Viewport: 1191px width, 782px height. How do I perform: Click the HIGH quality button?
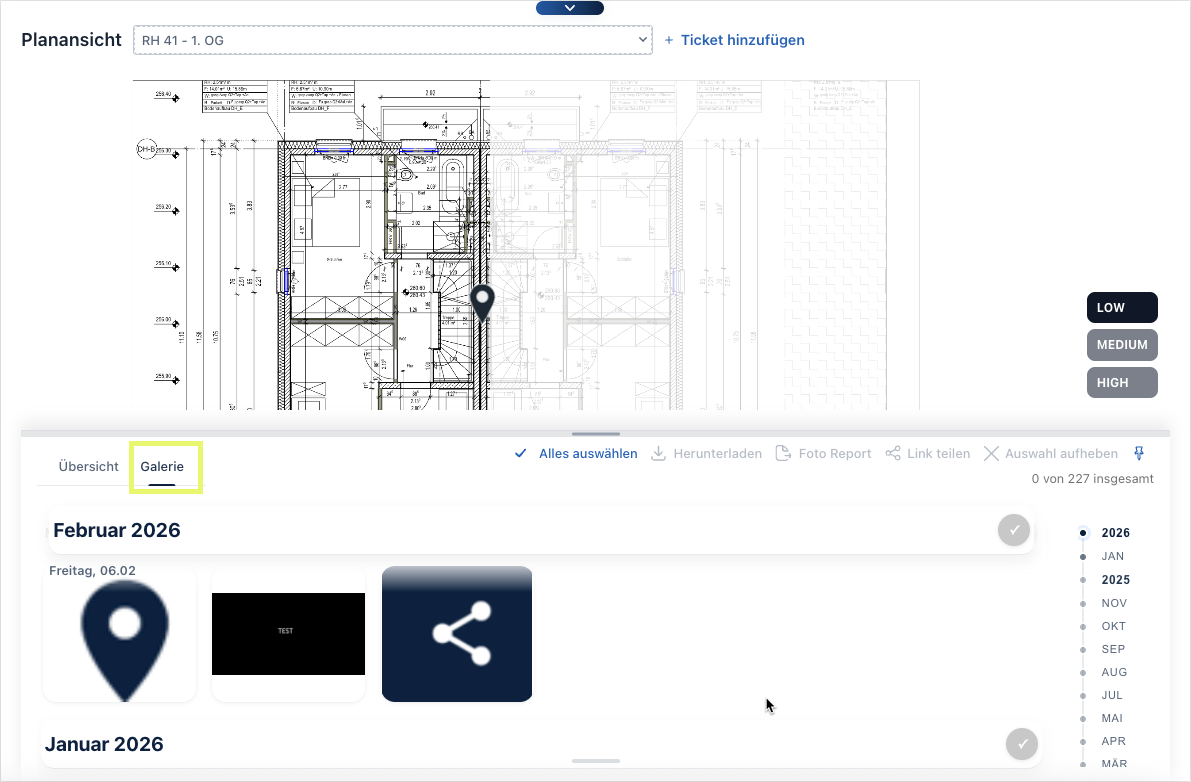1122,383
